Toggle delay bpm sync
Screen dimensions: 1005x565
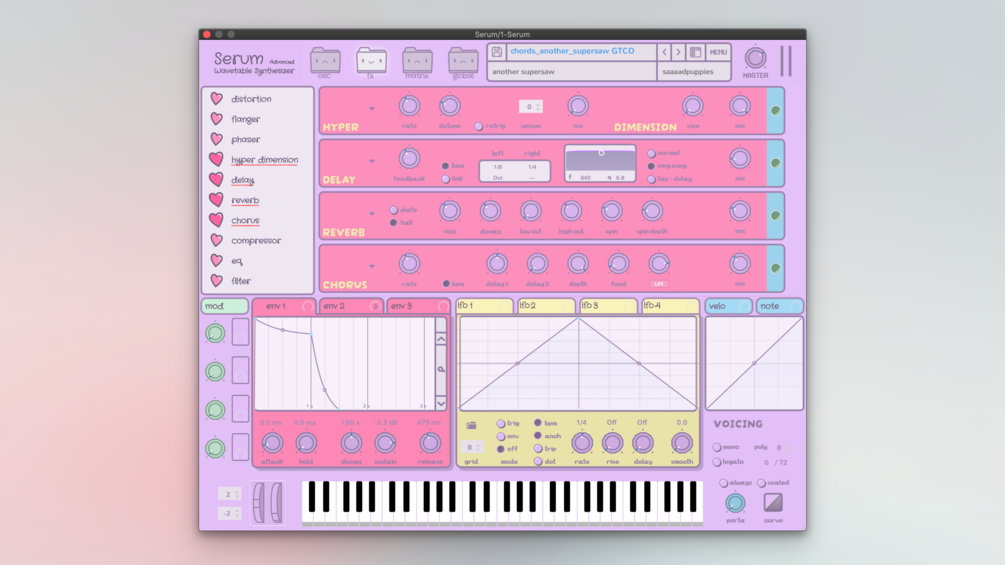[445, 166]
